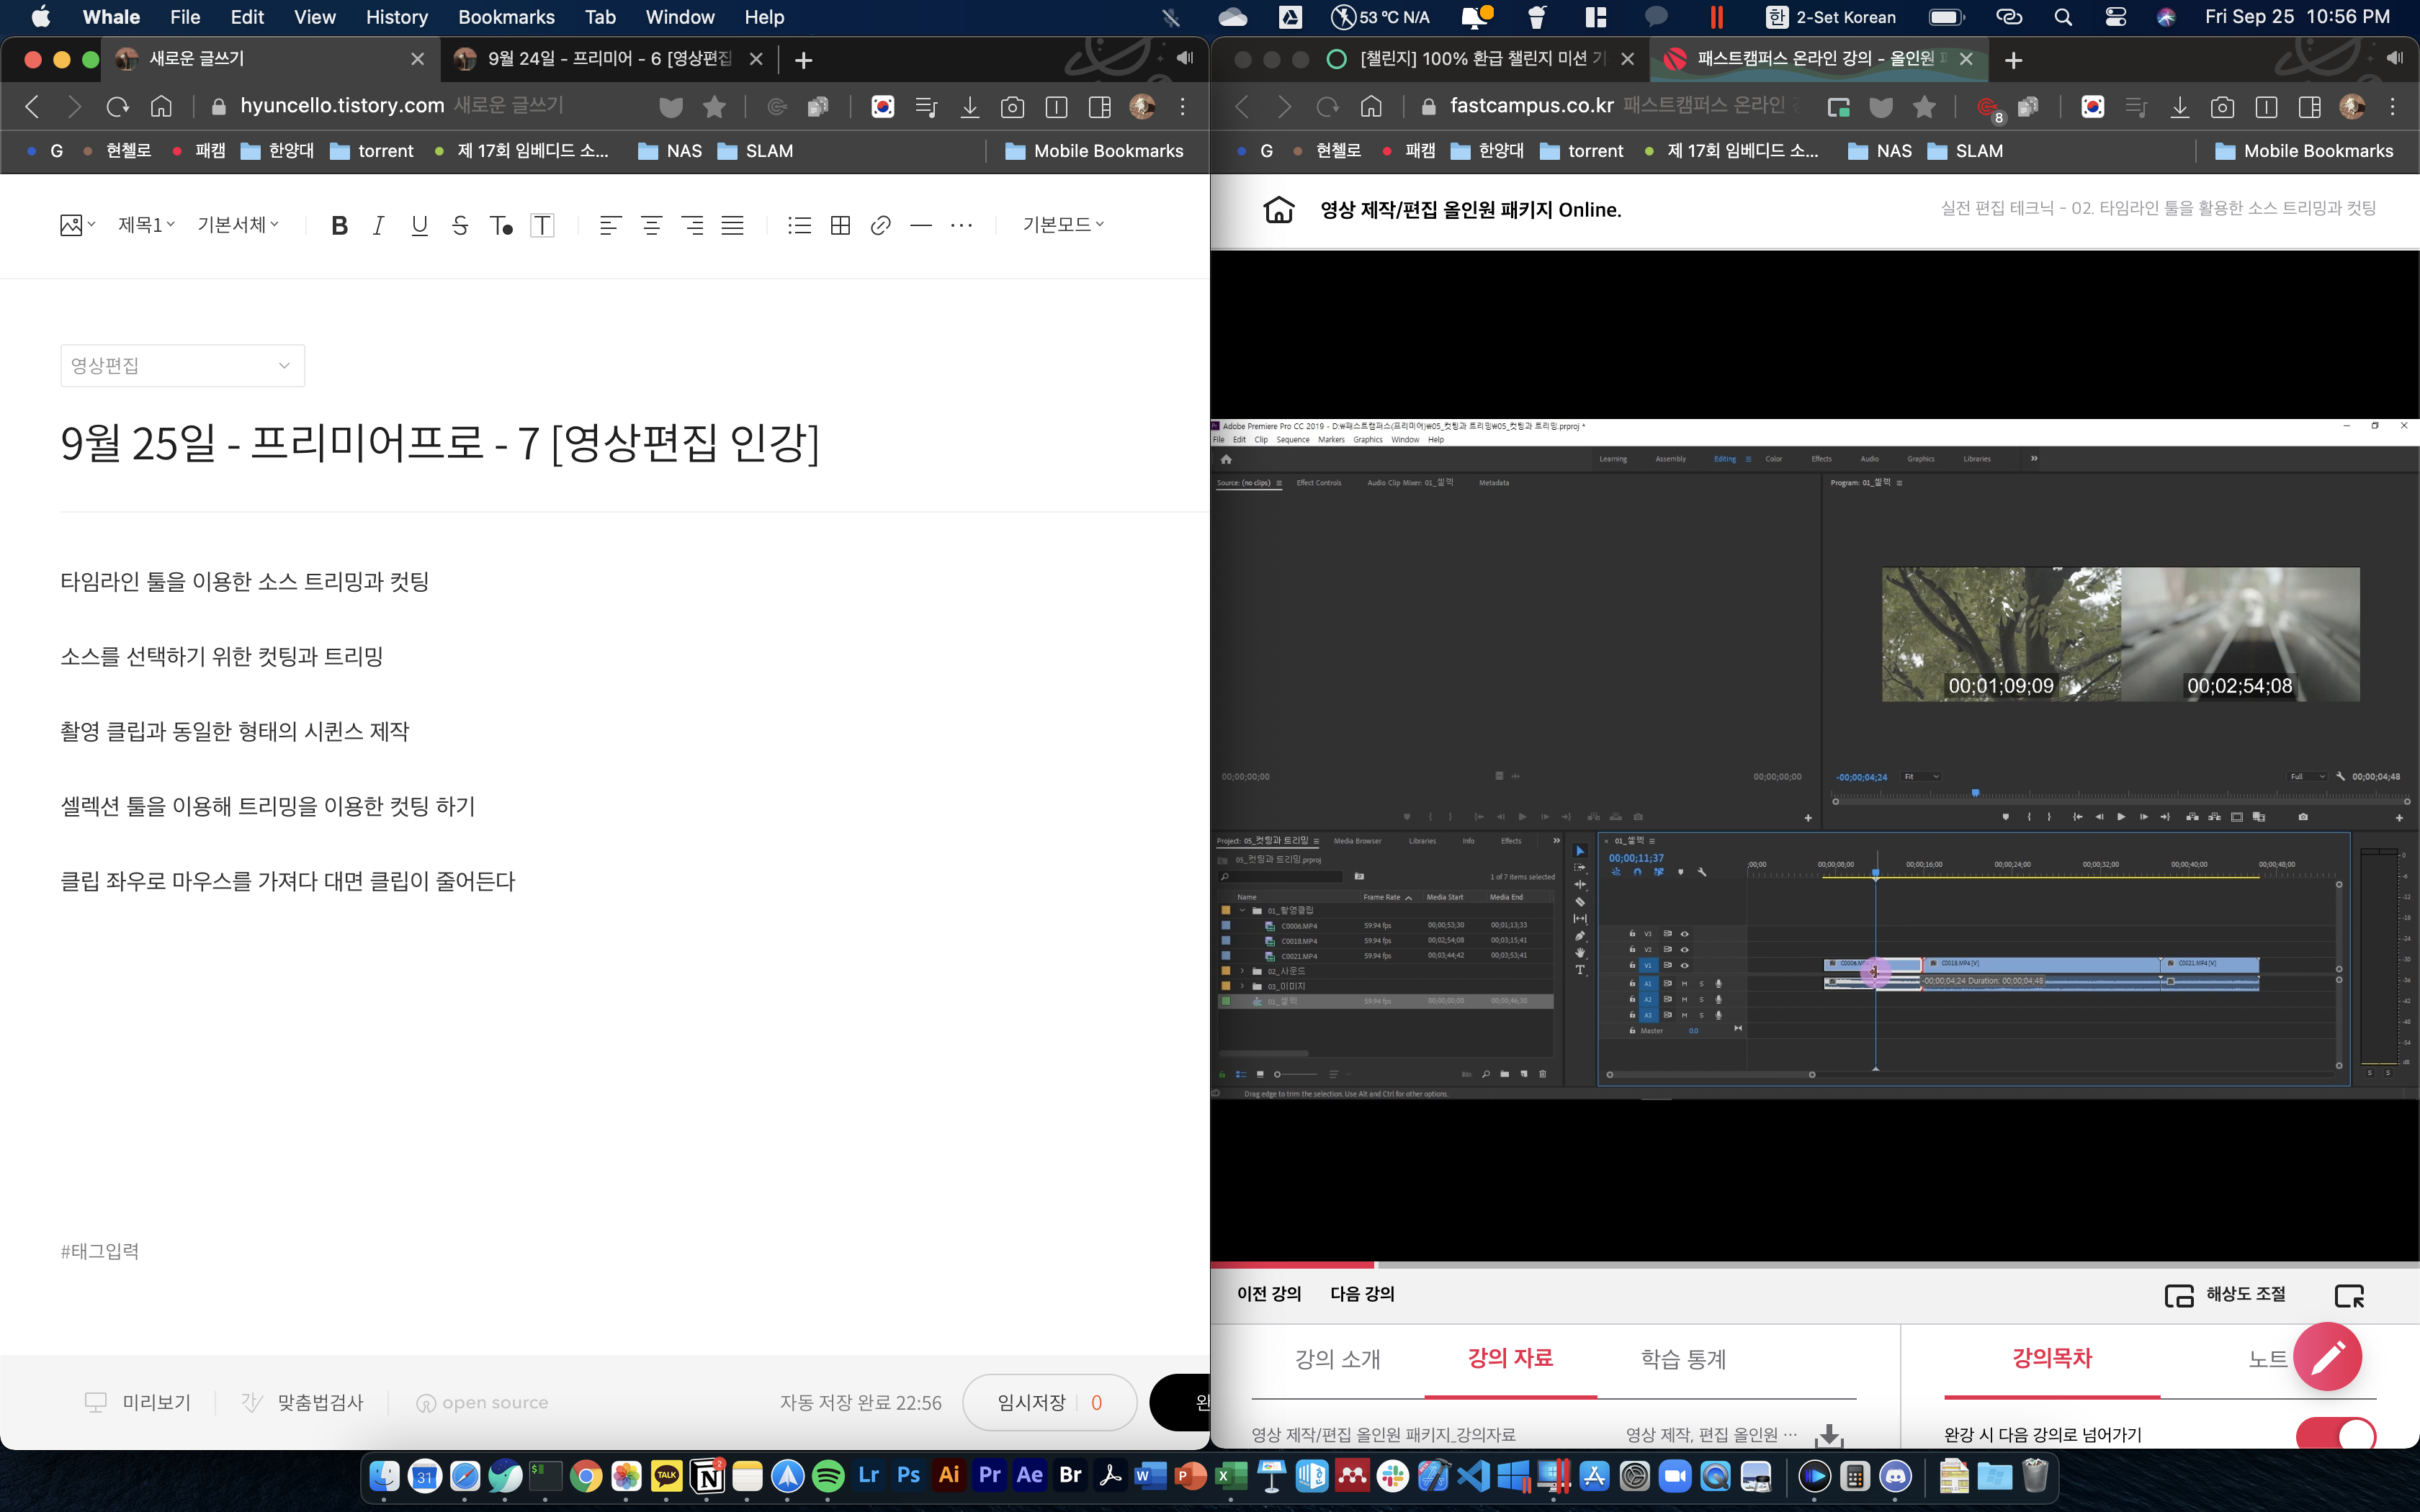Switch to the 강의 소개 tab
Screen dimensions: 2420x1512
click(x=1337, y=1359)
